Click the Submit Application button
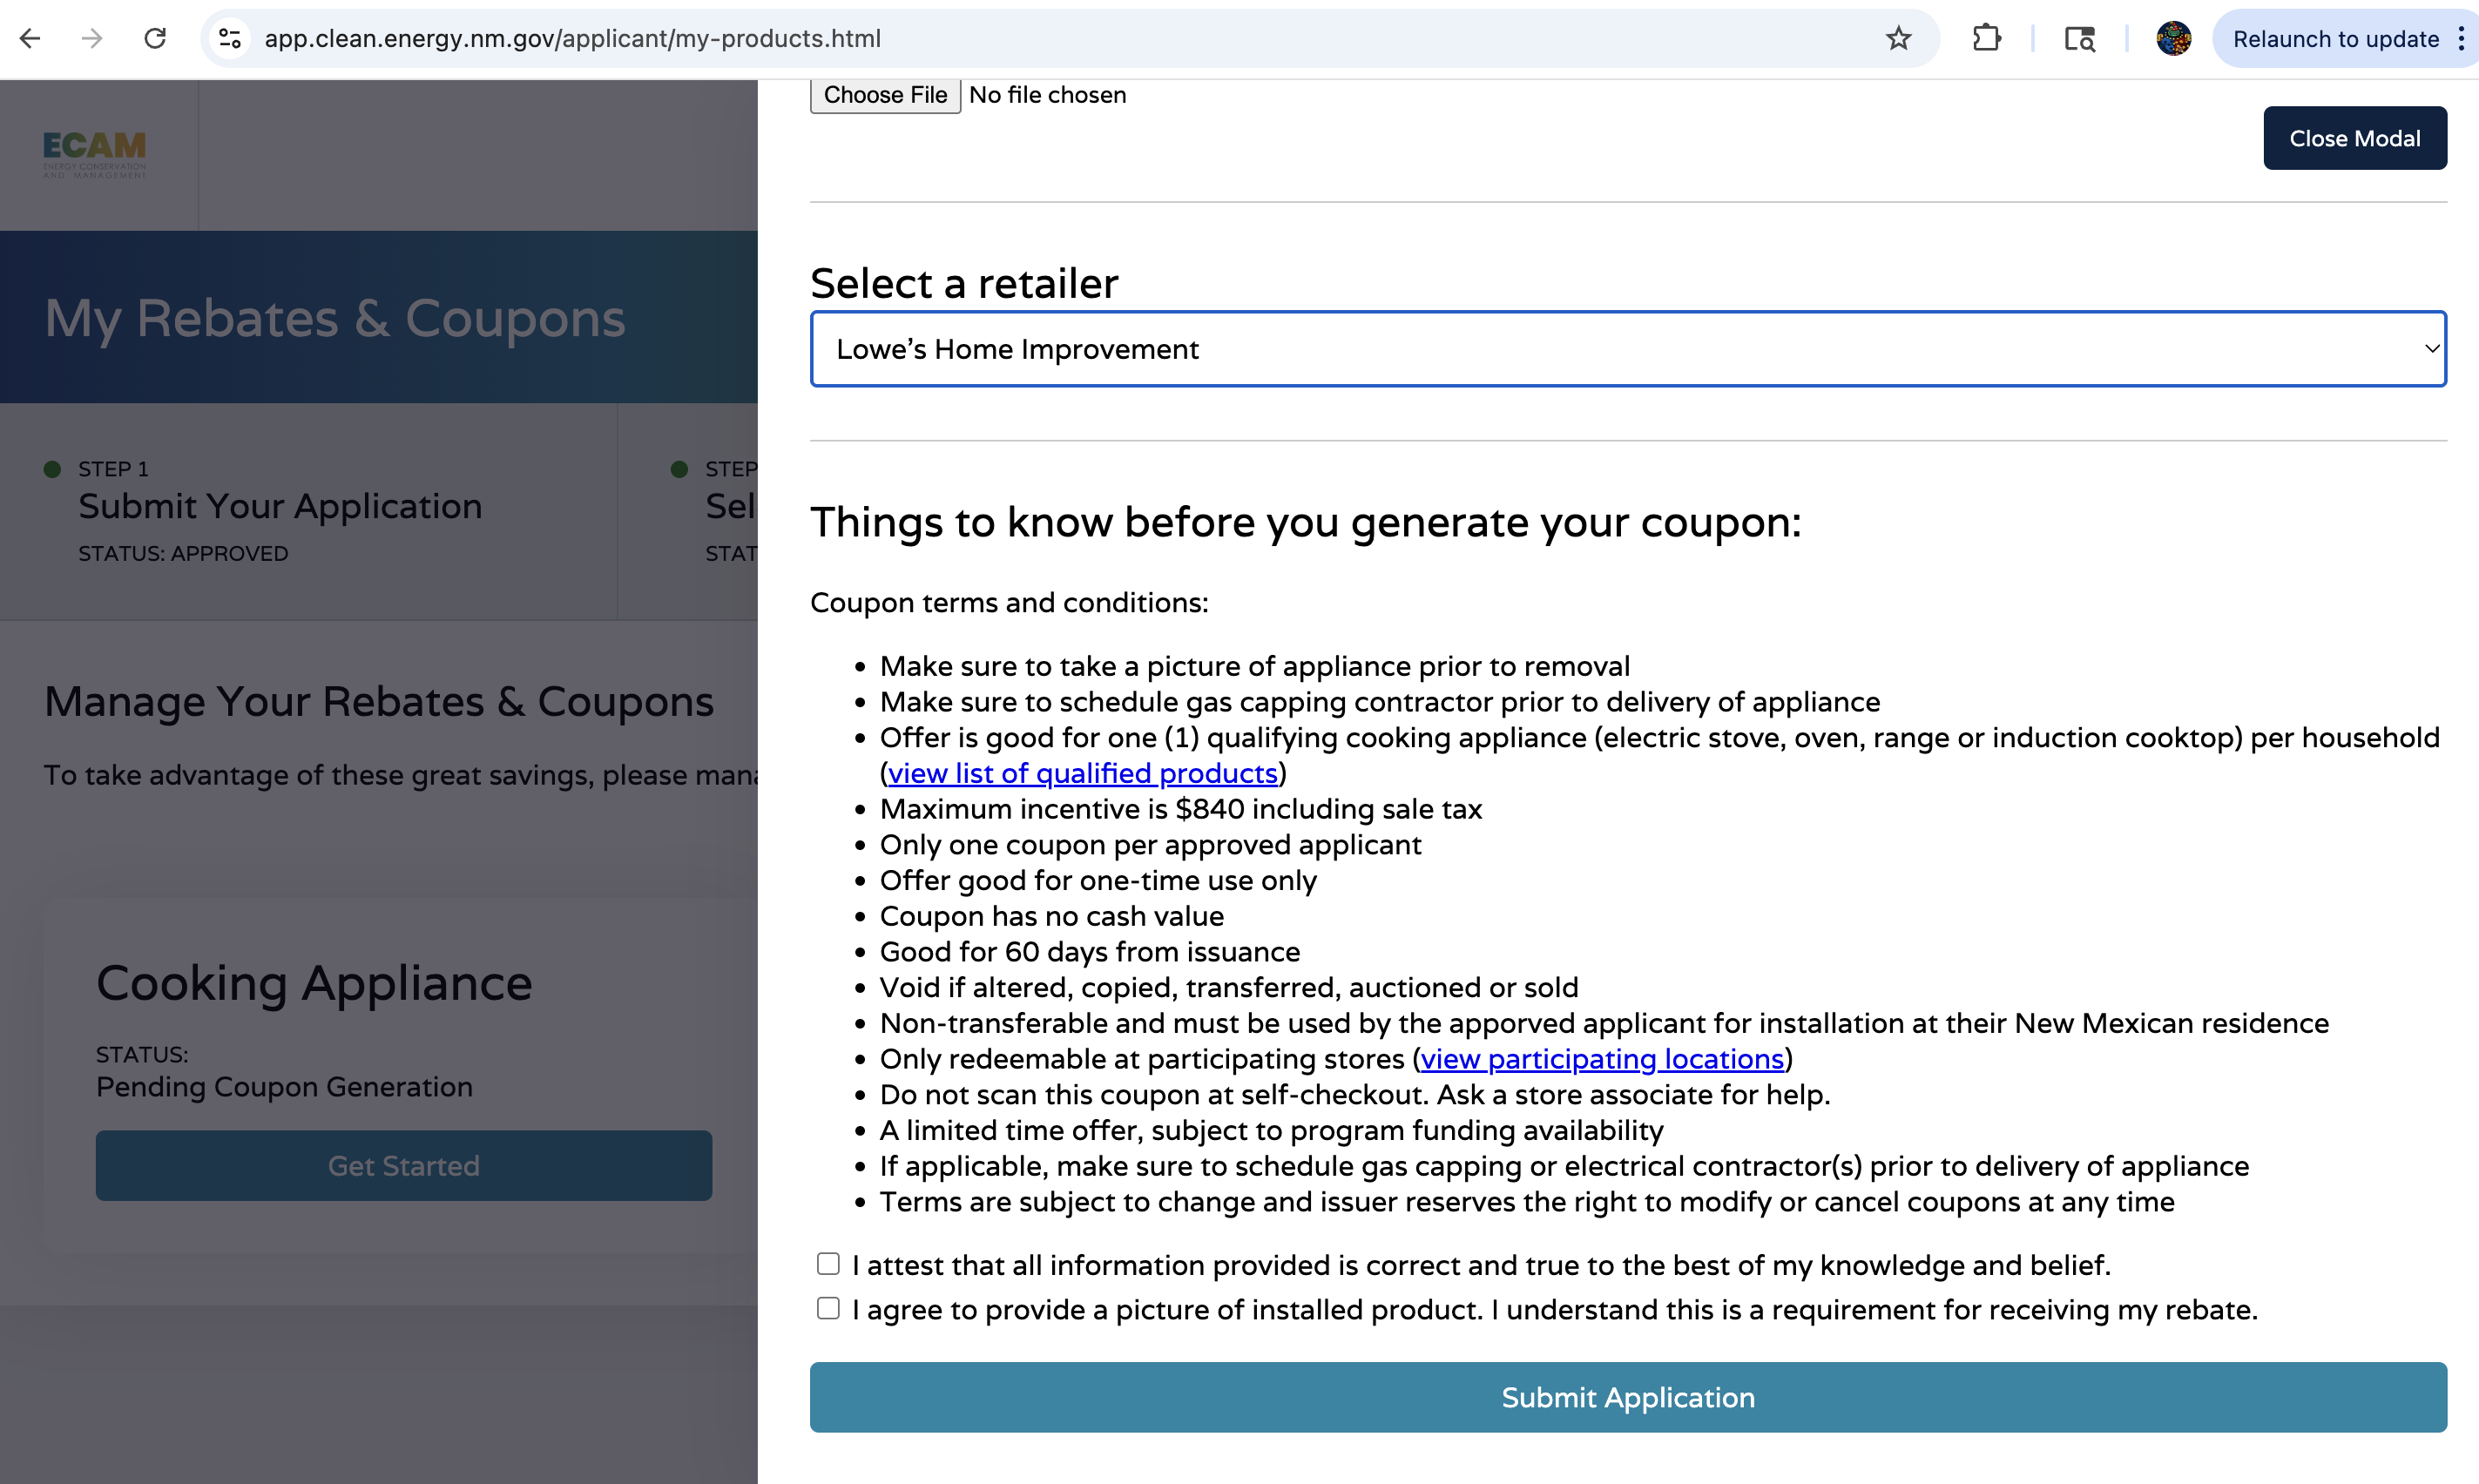Viewport: 2479px width, 1484px height. coord(1627,1397)
